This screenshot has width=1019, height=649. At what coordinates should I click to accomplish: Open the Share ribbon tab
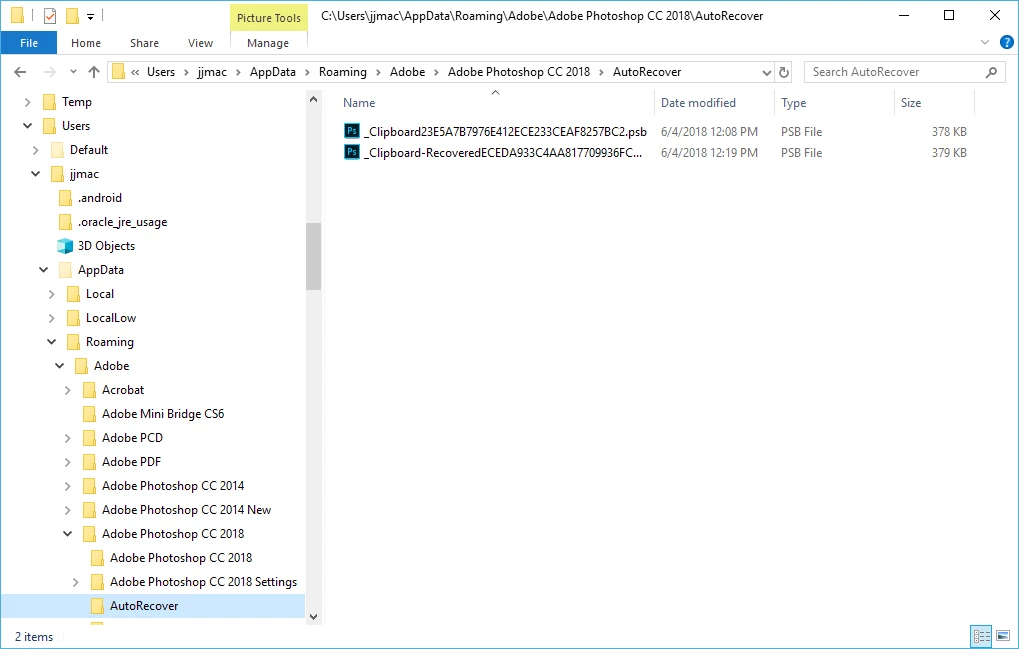click(144, 43)
